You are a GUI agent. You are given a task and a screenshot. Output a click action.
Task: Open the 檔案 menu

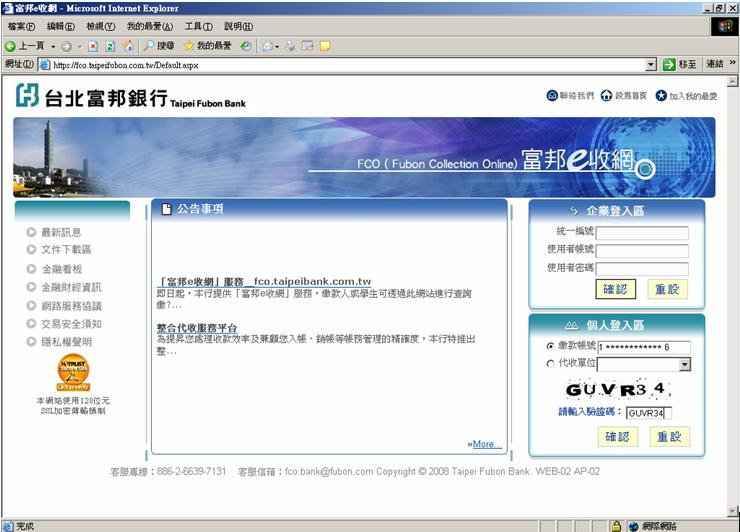tap(21, 26)
